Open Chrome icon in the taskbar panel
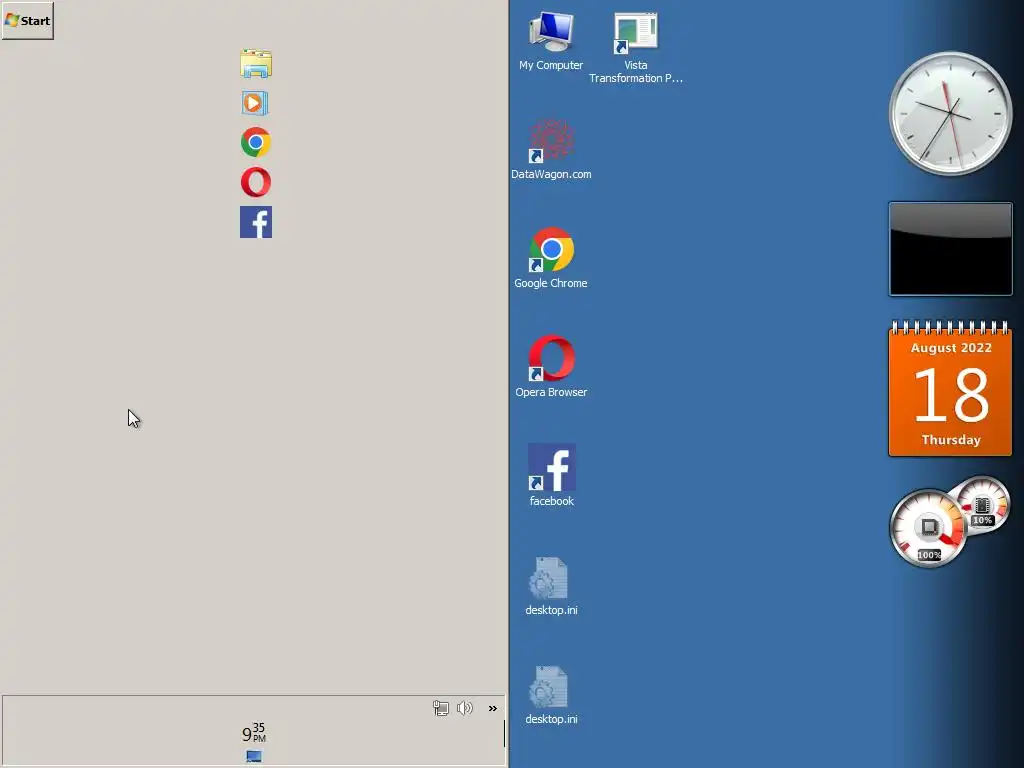Viewport: 1024px width, 768px height. click(x=256, y=142)
